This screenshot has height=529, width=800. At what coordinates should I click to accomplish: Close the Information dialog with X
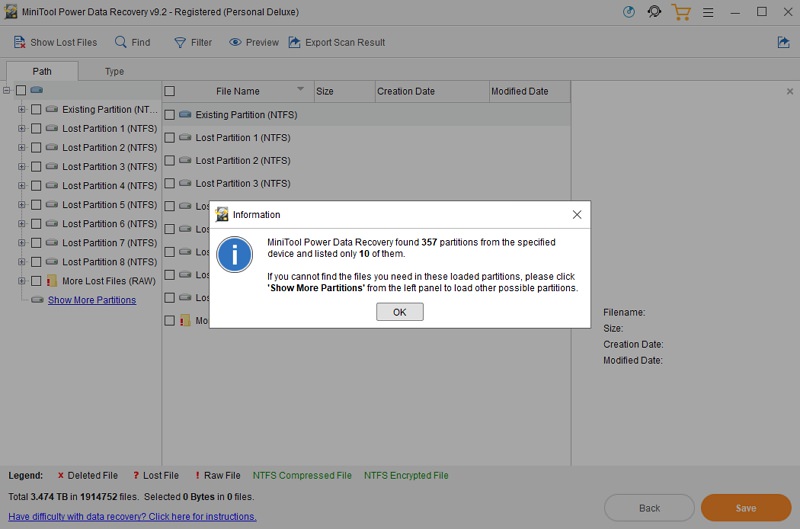point(577,215)
